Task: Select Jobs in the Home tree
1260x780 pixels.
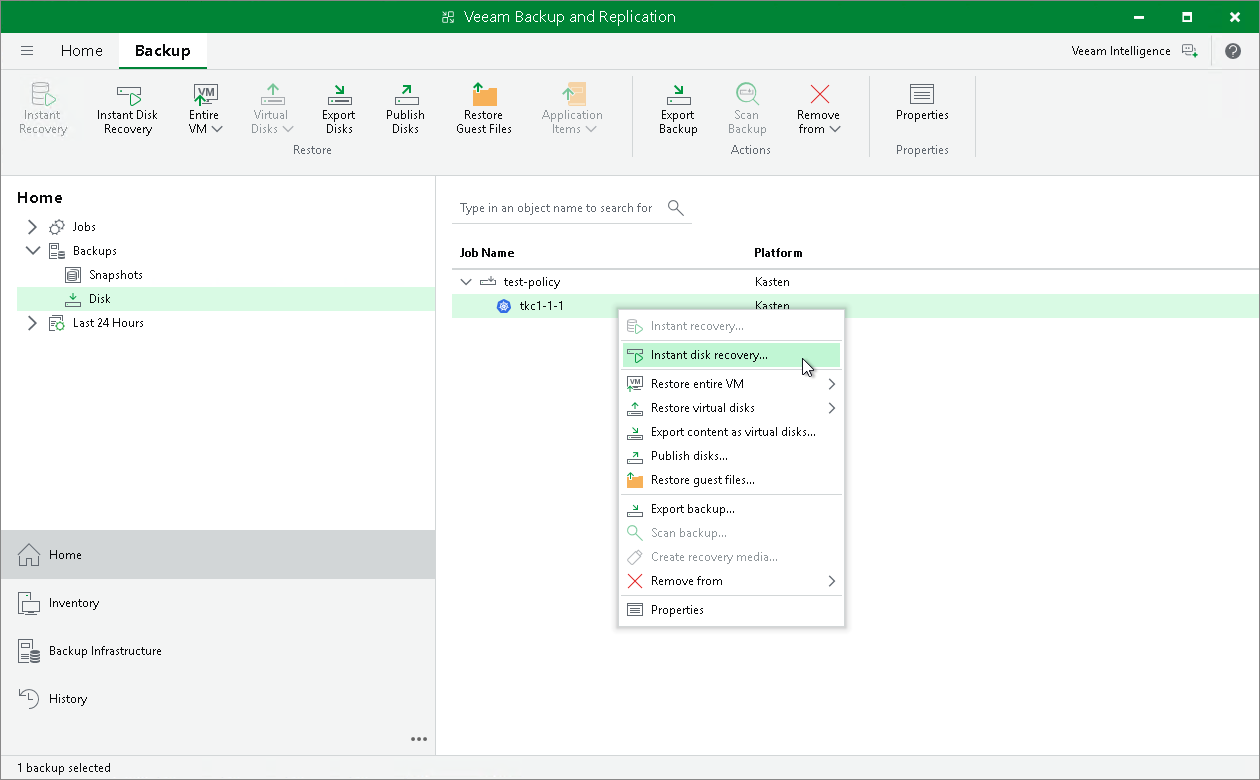Action: pos(84,227)
